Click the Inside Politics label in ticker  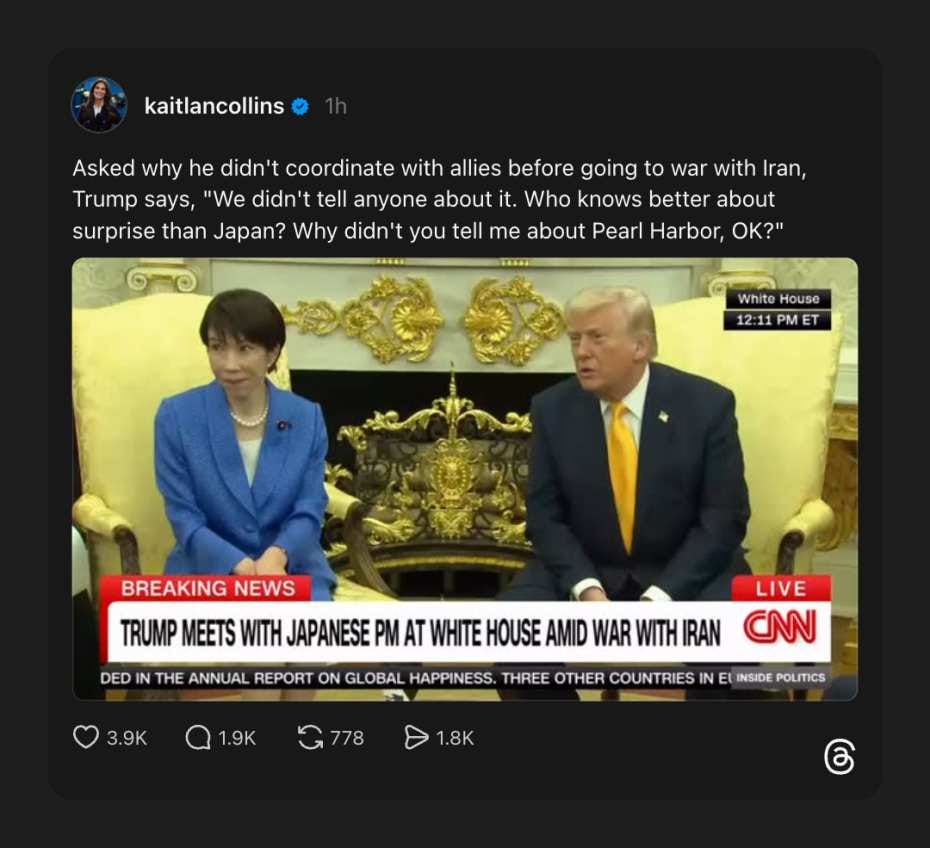(x=781, y=678)
